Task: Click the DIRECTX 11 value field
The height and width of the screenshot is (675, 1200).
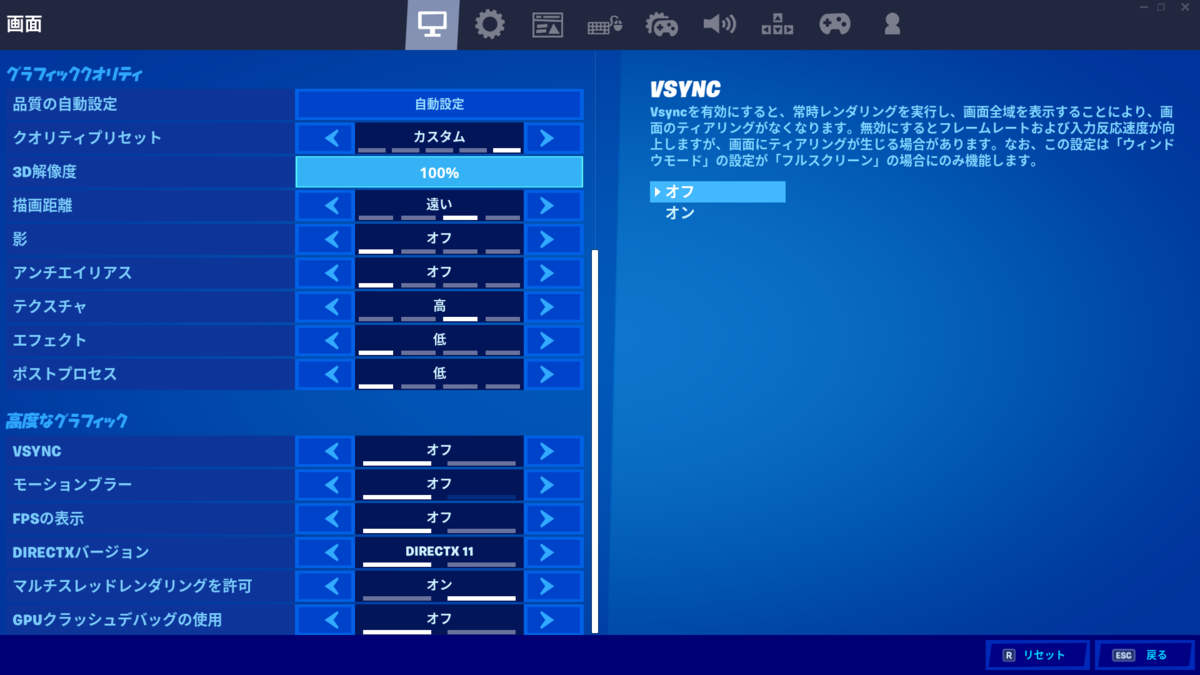Action: [439, 552]
